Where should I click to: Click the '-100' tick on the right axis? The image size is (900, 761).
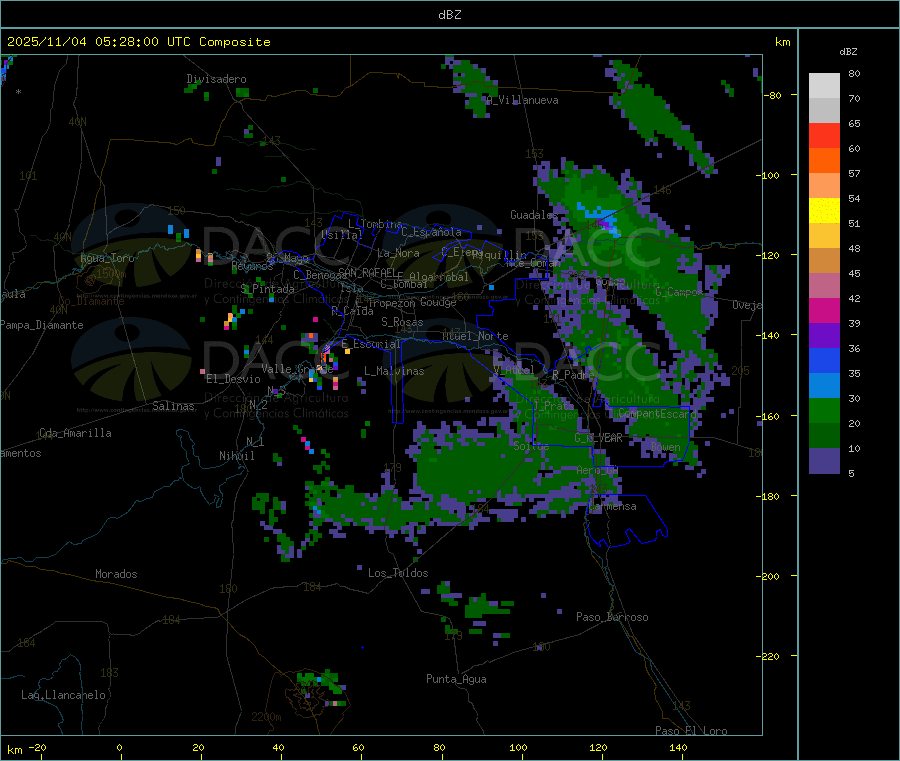768,175
